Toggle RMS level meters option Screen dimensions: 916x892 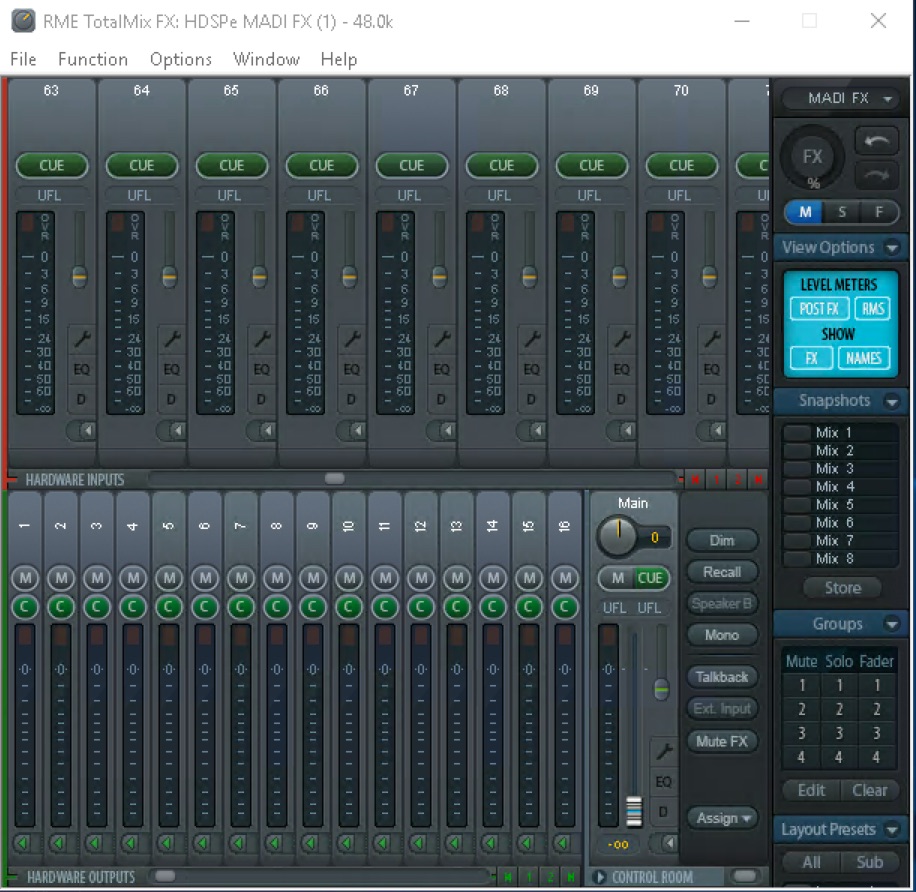click(873, 308)
